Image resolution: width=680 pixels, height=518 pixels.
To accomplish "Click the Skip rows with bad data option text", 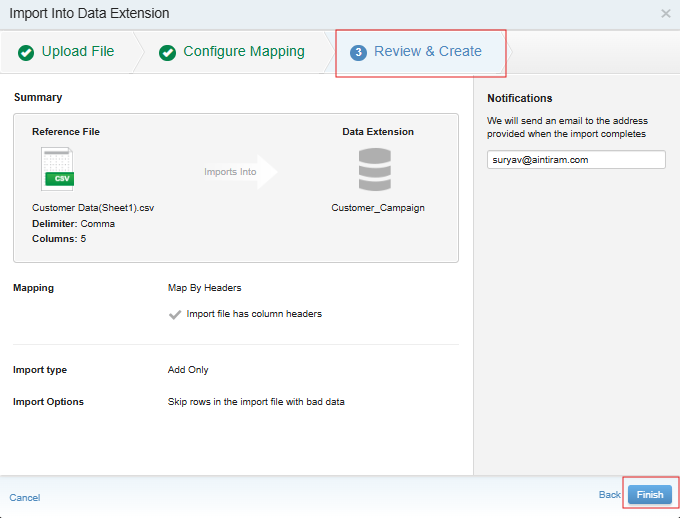I will point(260,402).
